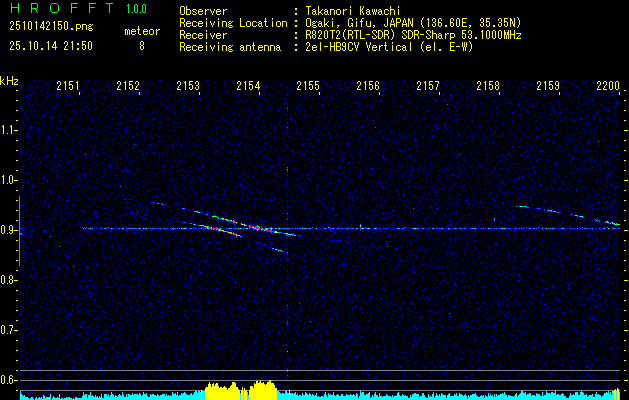Click the kHz axis unit label
629x400 pixels.
(x=9, y=81)
